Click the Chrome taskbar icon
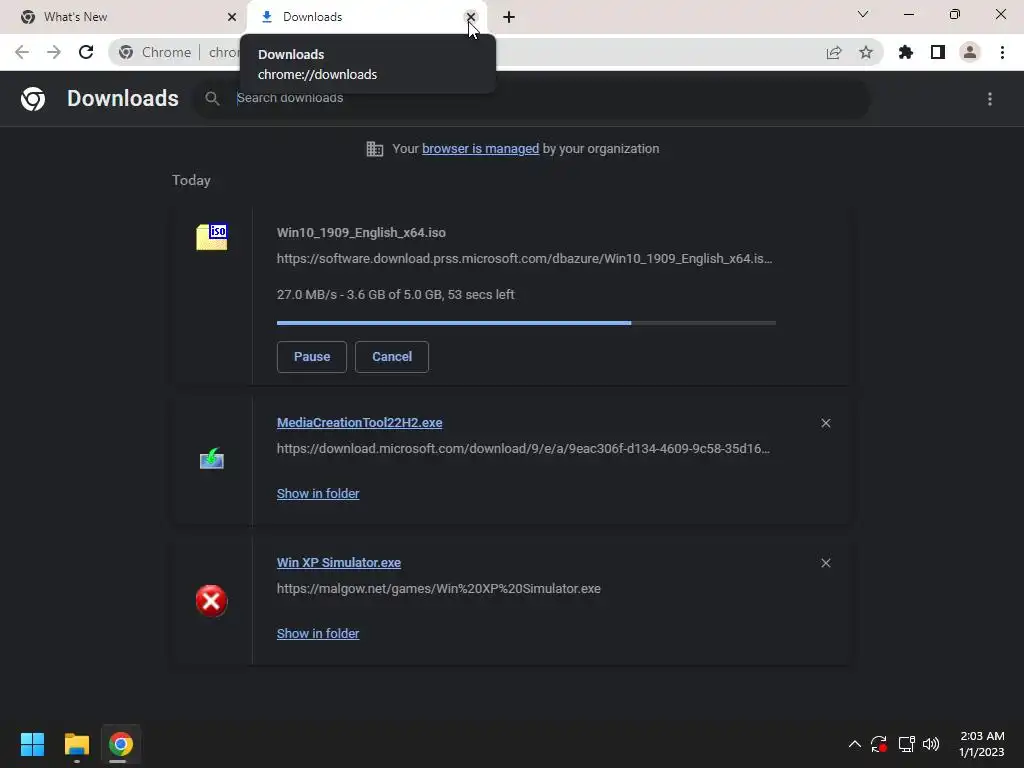 pos(121,744)
